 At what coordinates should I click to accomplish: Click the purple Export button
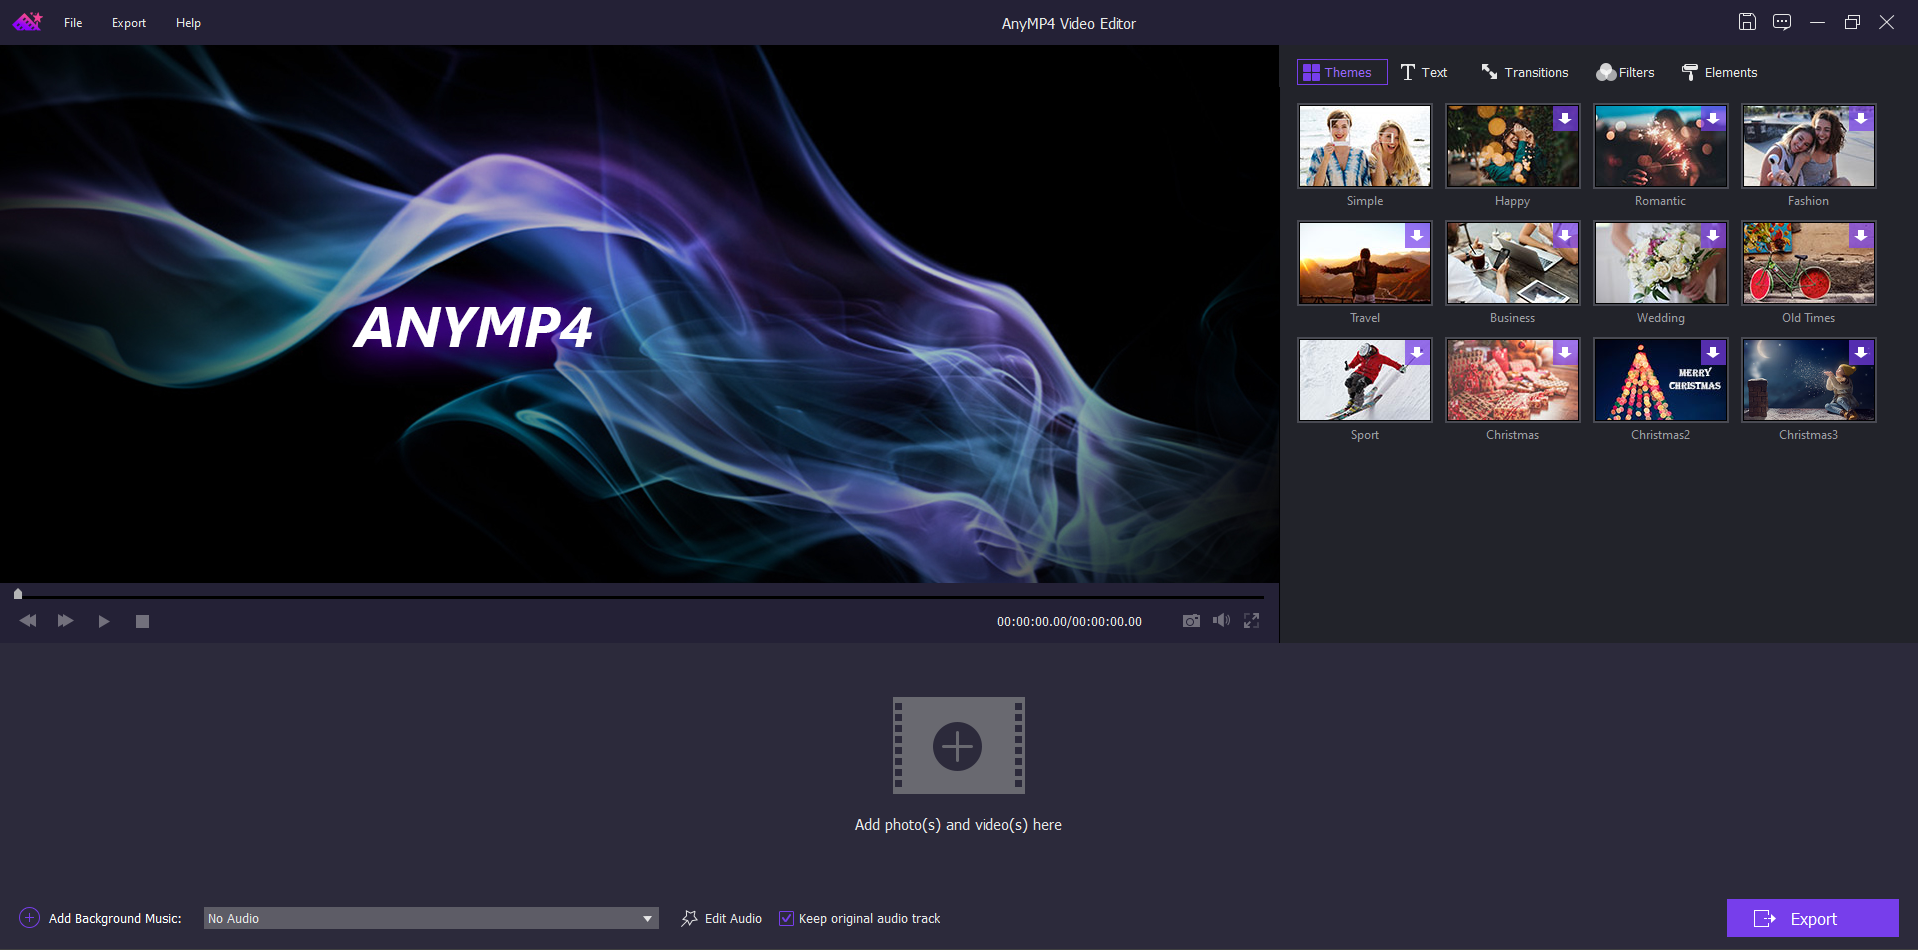(x=1812, y=918)
